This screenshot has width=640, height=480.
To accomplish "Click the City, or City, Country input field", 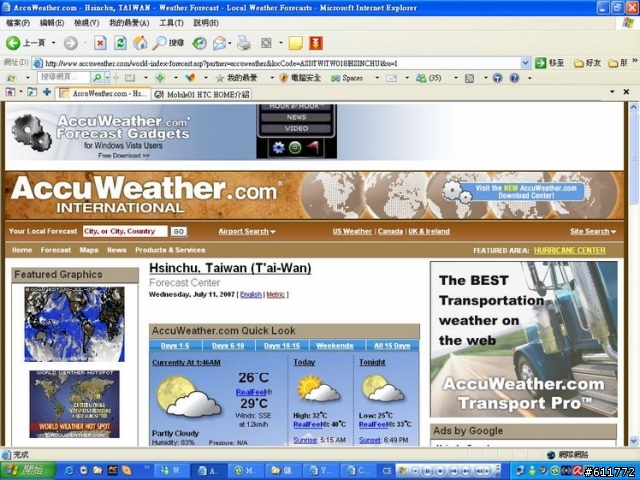I will pyautogui.click(x=125, y=231).
